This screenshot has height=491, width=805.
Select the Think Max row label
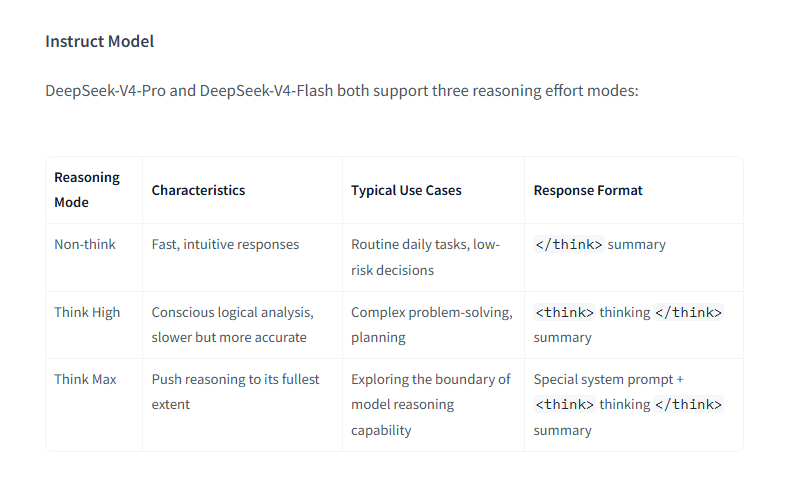85,379
